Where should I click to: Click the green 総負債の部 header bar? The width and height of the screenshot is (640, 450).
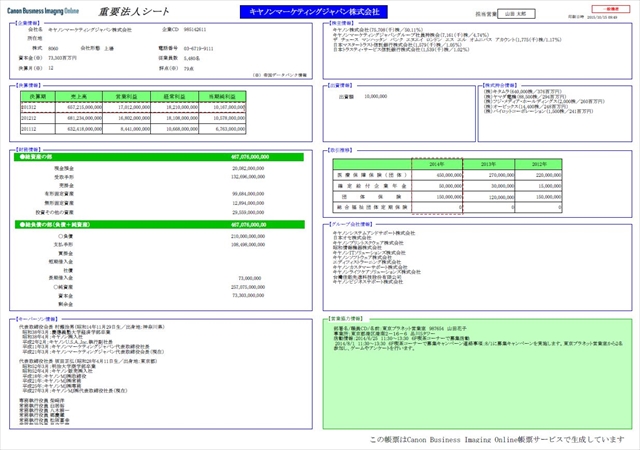159,225
